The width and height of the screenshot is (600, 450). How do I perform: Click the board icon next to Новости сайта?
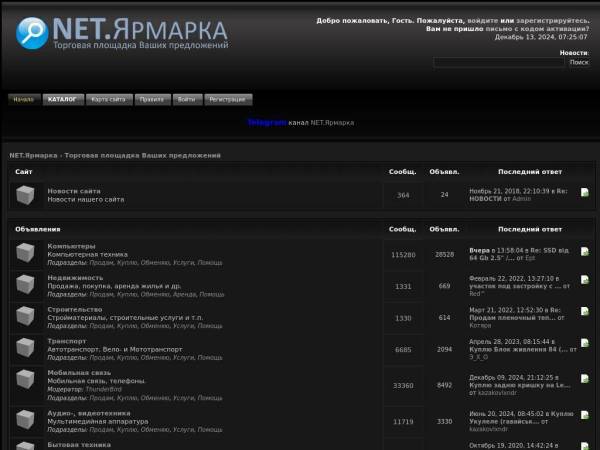(x=26, y=195)
